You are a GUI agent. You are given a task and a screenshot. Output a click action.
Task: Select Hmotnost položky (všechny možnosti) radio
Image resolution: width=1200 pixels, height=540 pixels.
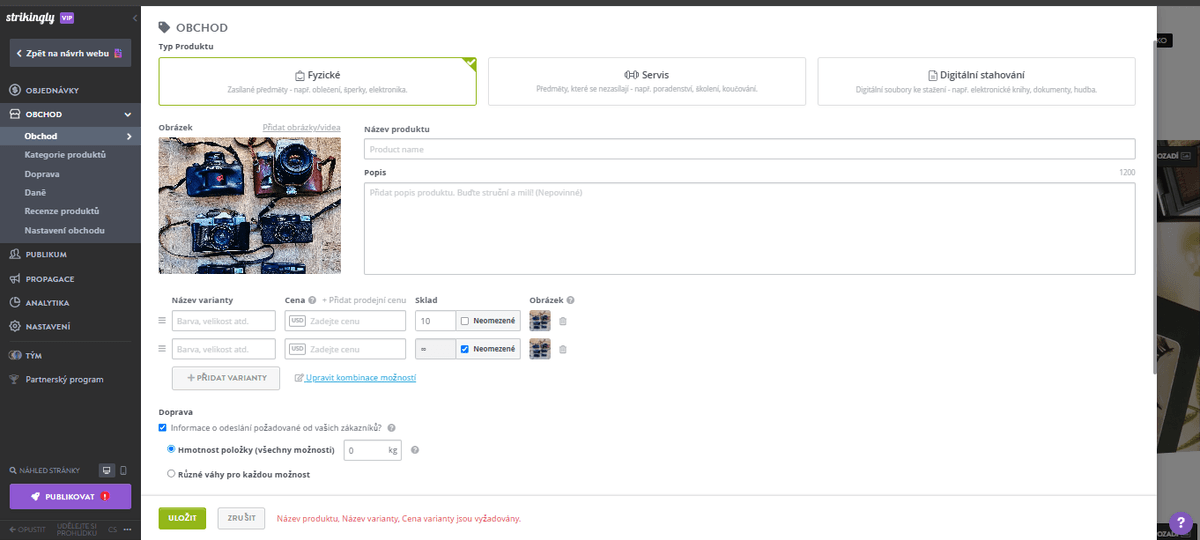pos(171,450)
